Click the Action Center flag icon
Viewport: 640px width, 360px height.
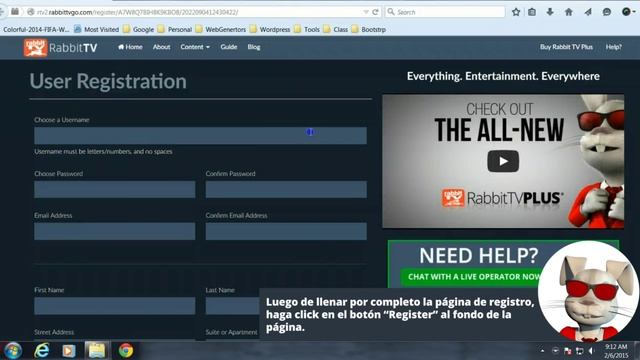coord(567,351)
